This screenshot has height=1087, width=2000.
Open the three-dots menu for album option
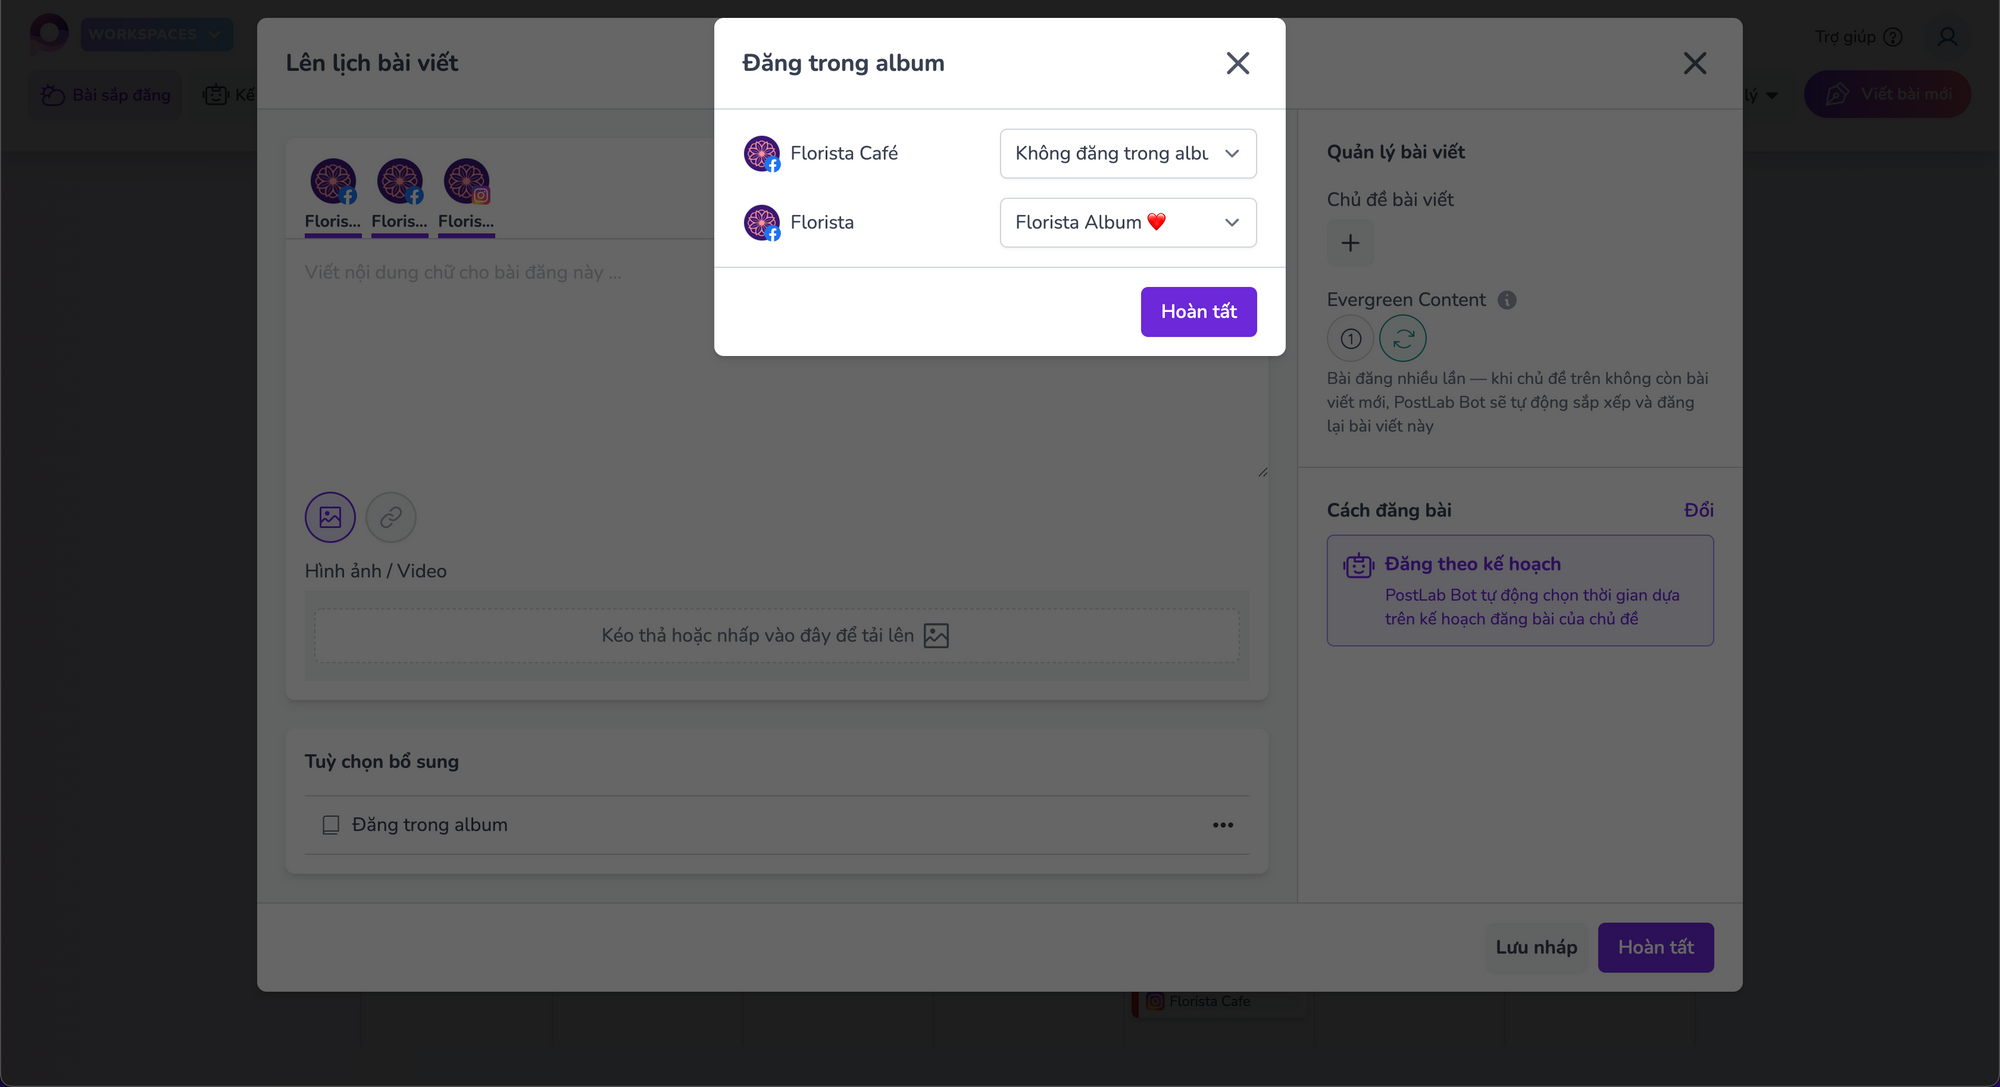(x=1223, y=825)
